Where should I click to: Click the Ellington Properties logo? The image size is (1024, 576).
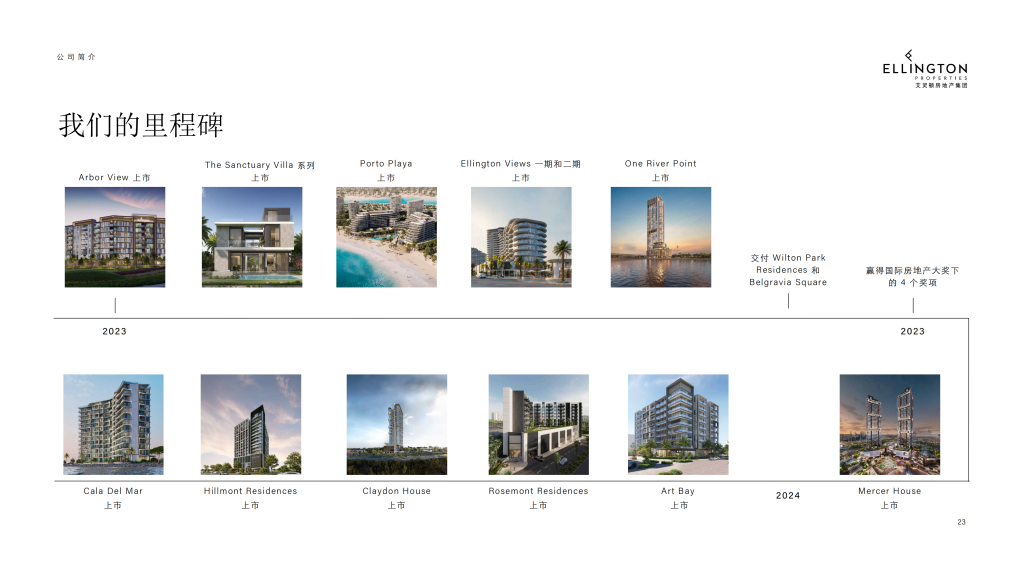(x=925, y=69)
